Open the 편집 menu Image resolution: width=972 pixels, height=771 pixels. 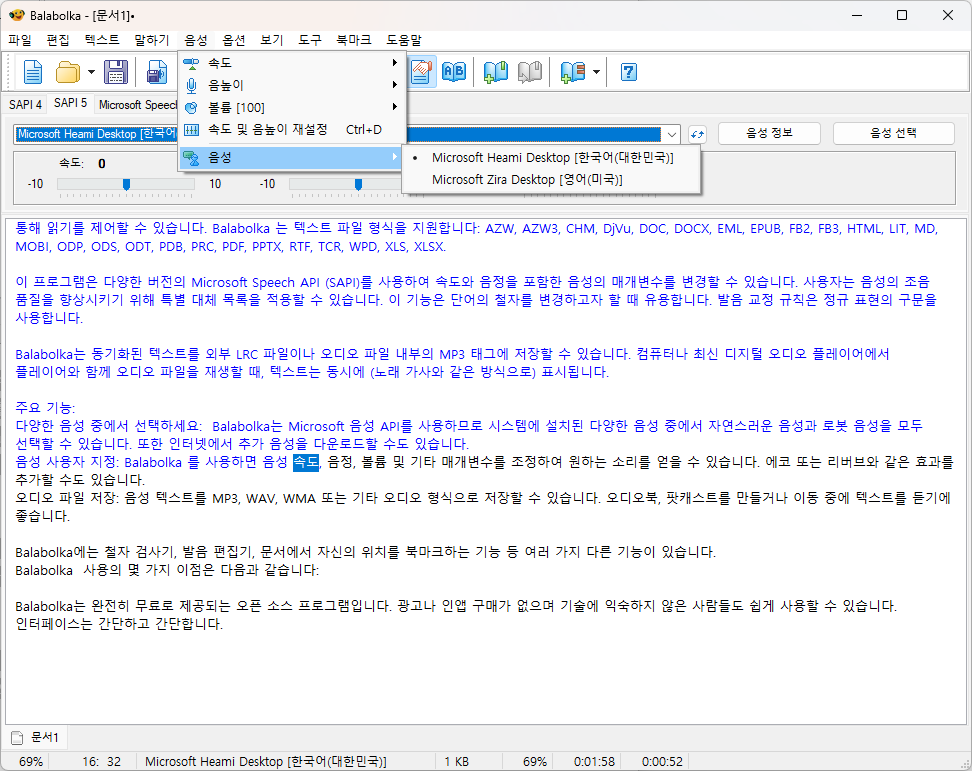coord(58,40)
